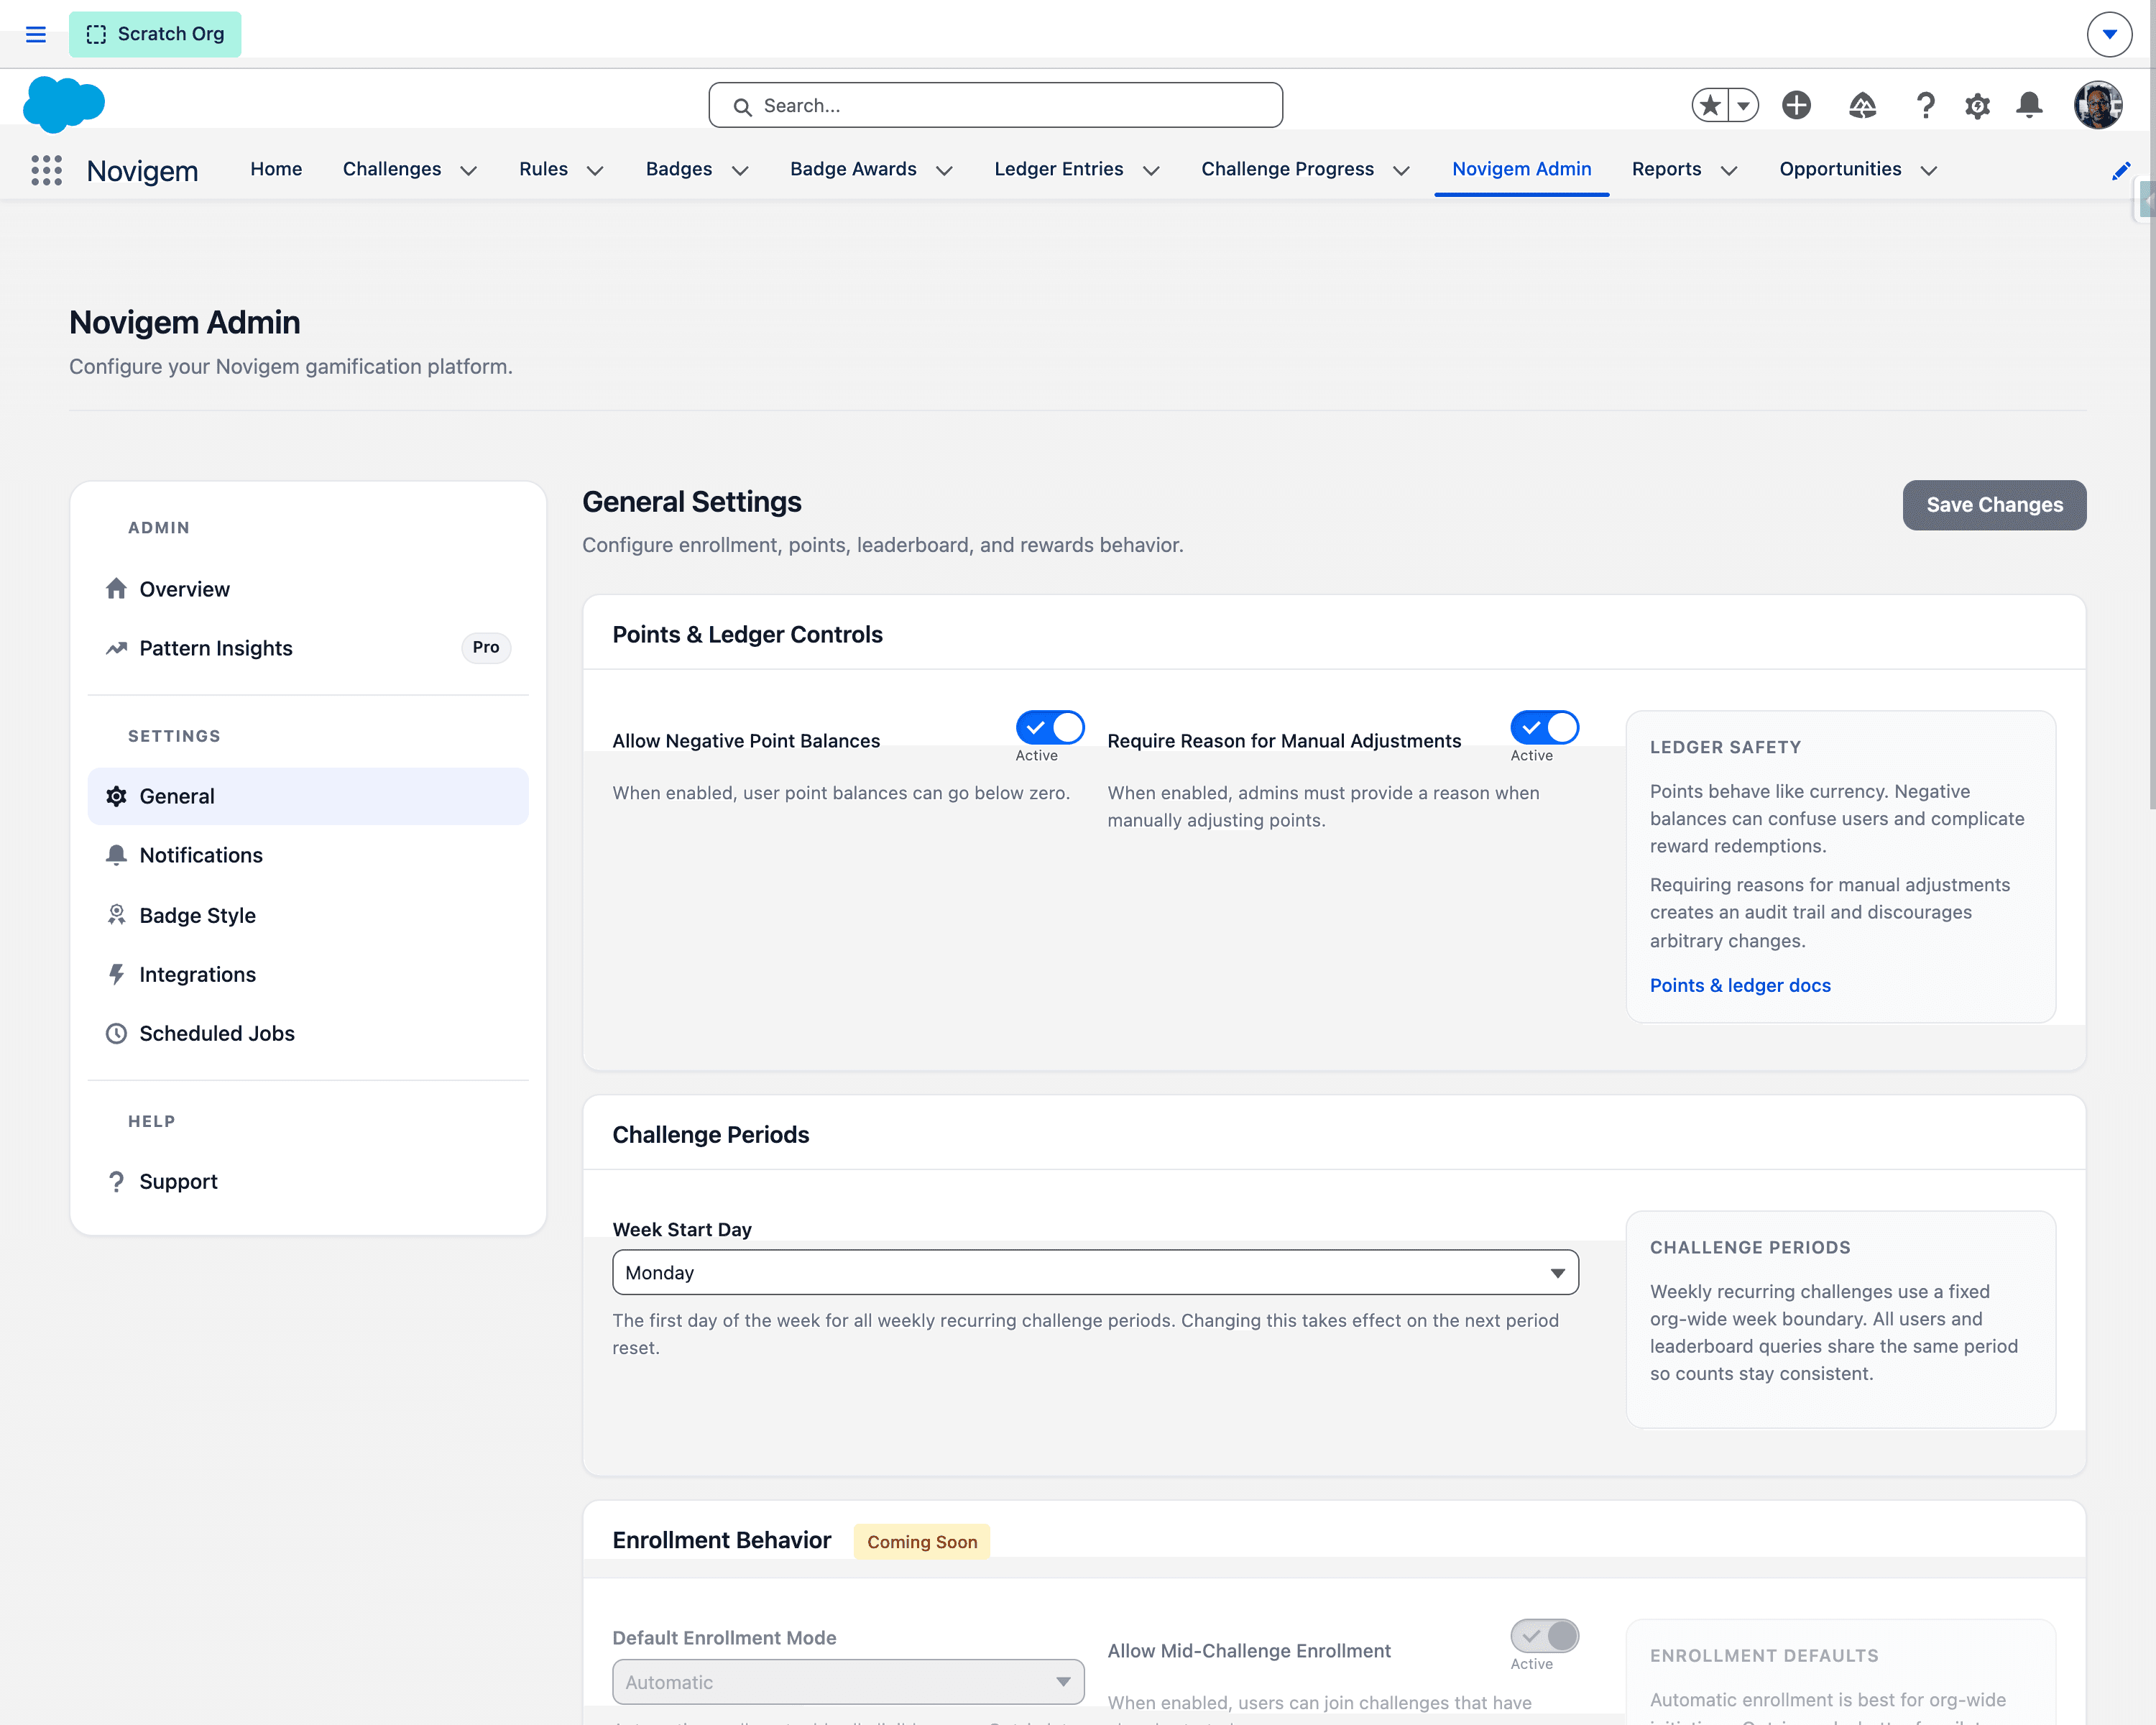Open the favorites list dropdown arrow
This screenshot has height=1725, width=2156.
[x=1743, y=105]
